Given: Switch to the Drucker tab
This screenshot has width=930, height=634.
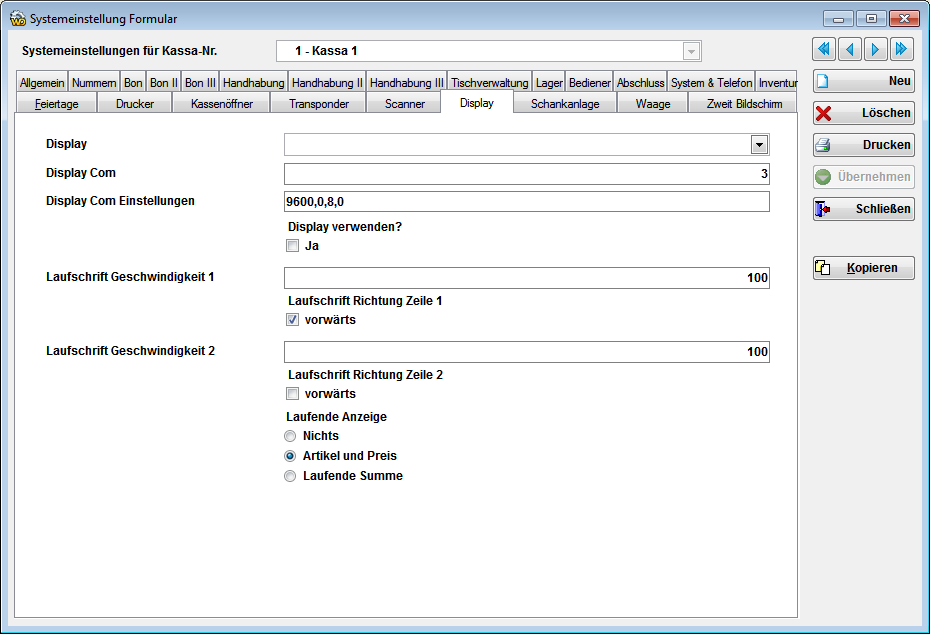Looking at the screenshot, I should 135,104.
